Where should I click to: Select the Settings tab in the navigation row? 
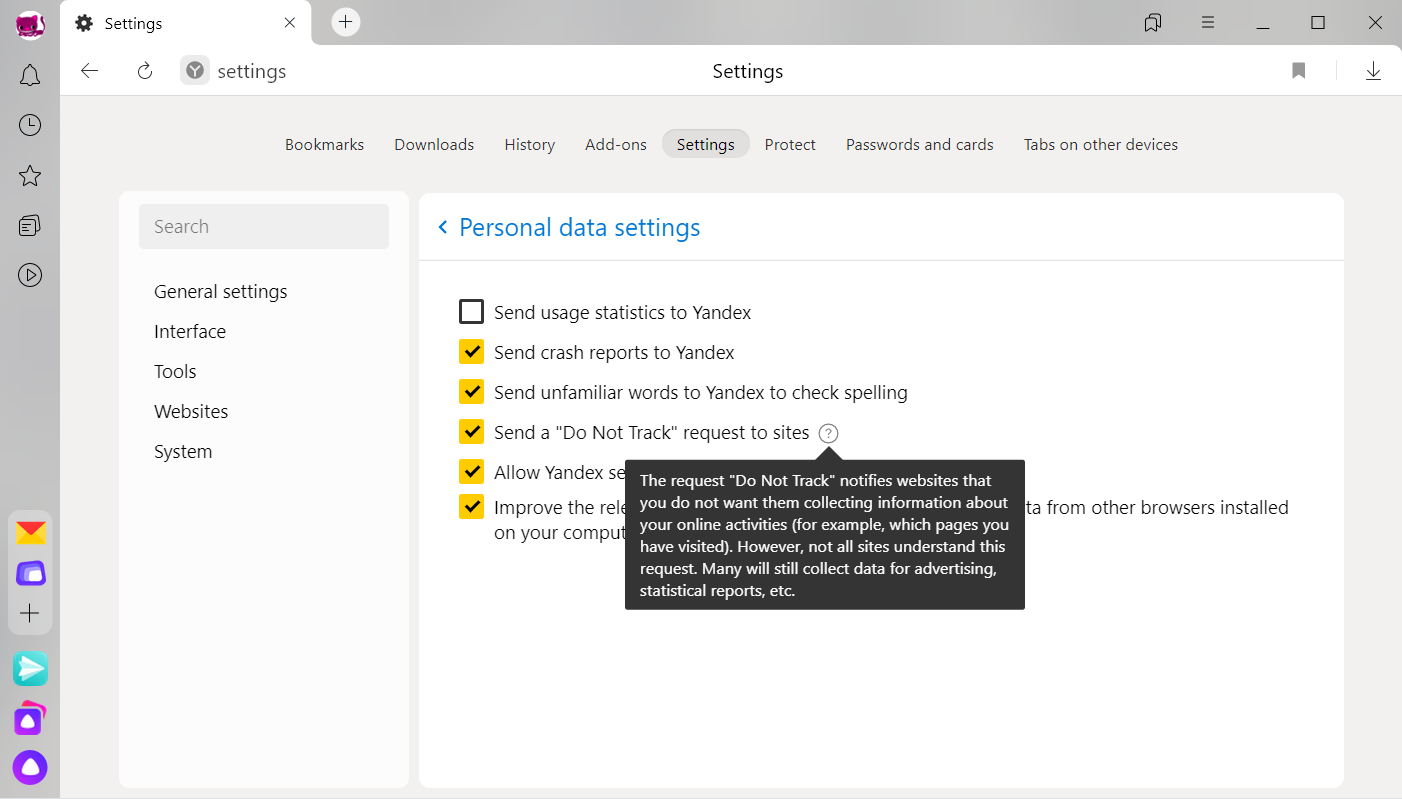(706, 144)
